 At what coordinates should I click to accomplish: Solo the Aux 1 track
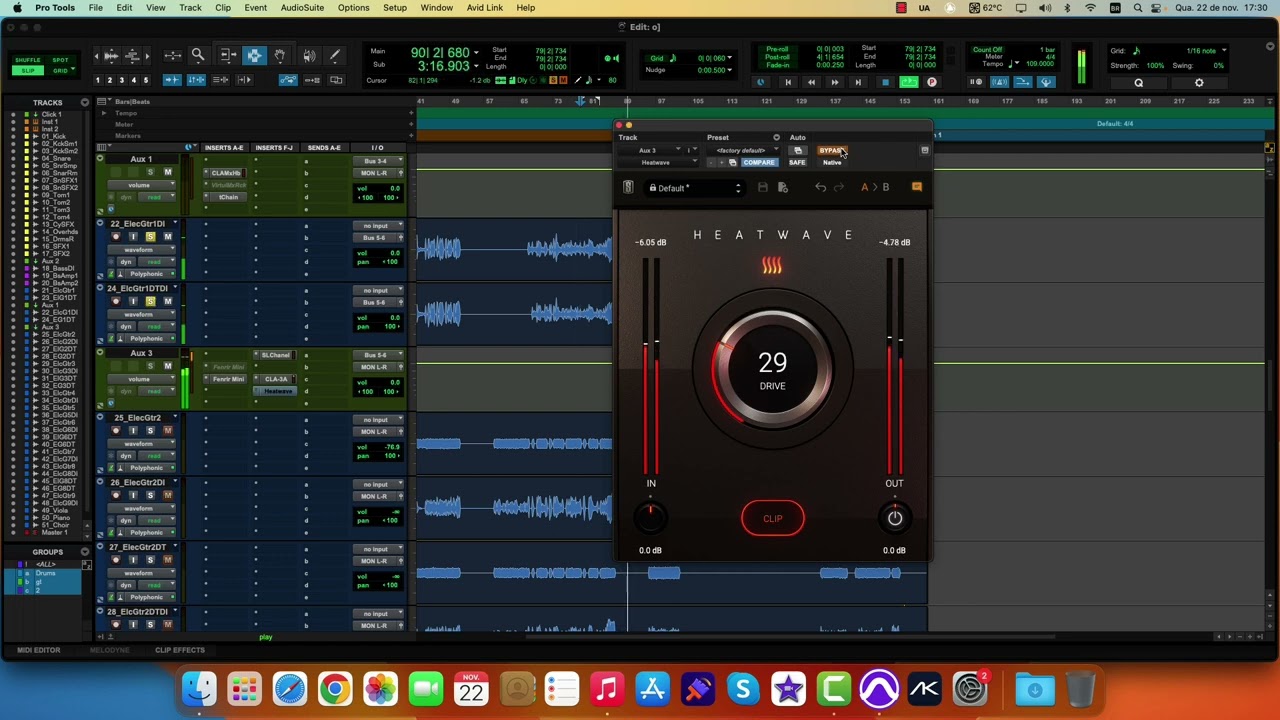150,172
